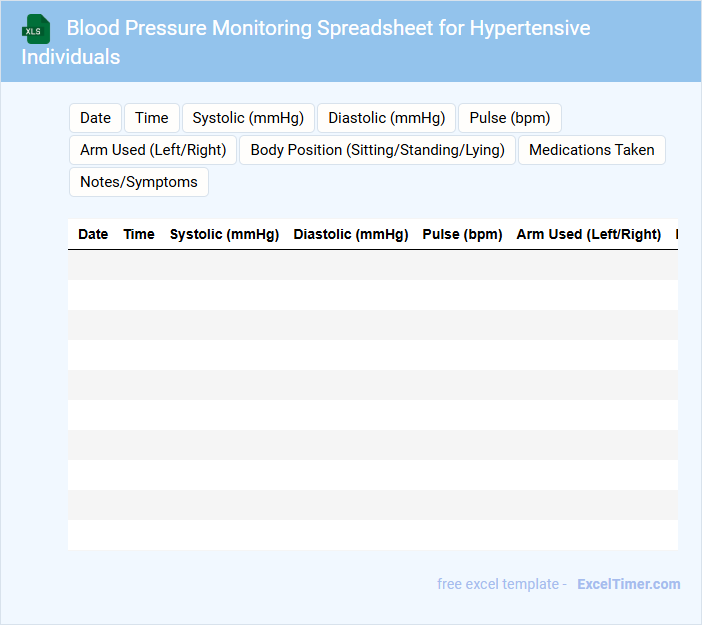The image size is (702, 625).
Task: Click the green XLS file icon
Action: point(36,29)
